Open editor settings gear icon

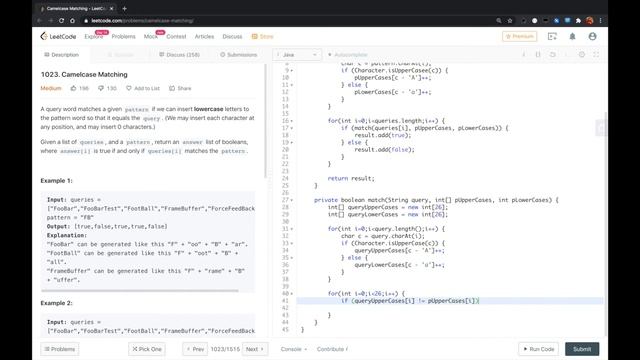coord(582,55)
